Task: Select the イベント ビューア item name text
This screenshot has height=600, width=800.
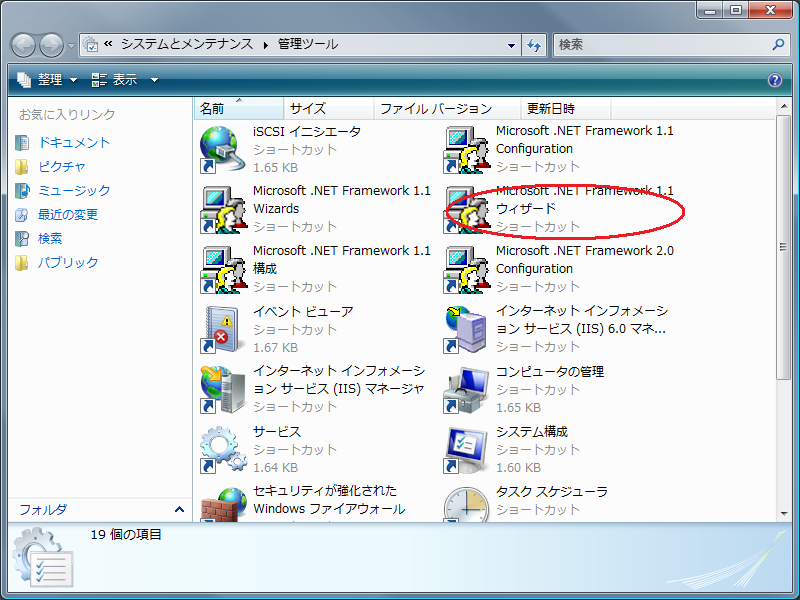Action: point(303,312)
